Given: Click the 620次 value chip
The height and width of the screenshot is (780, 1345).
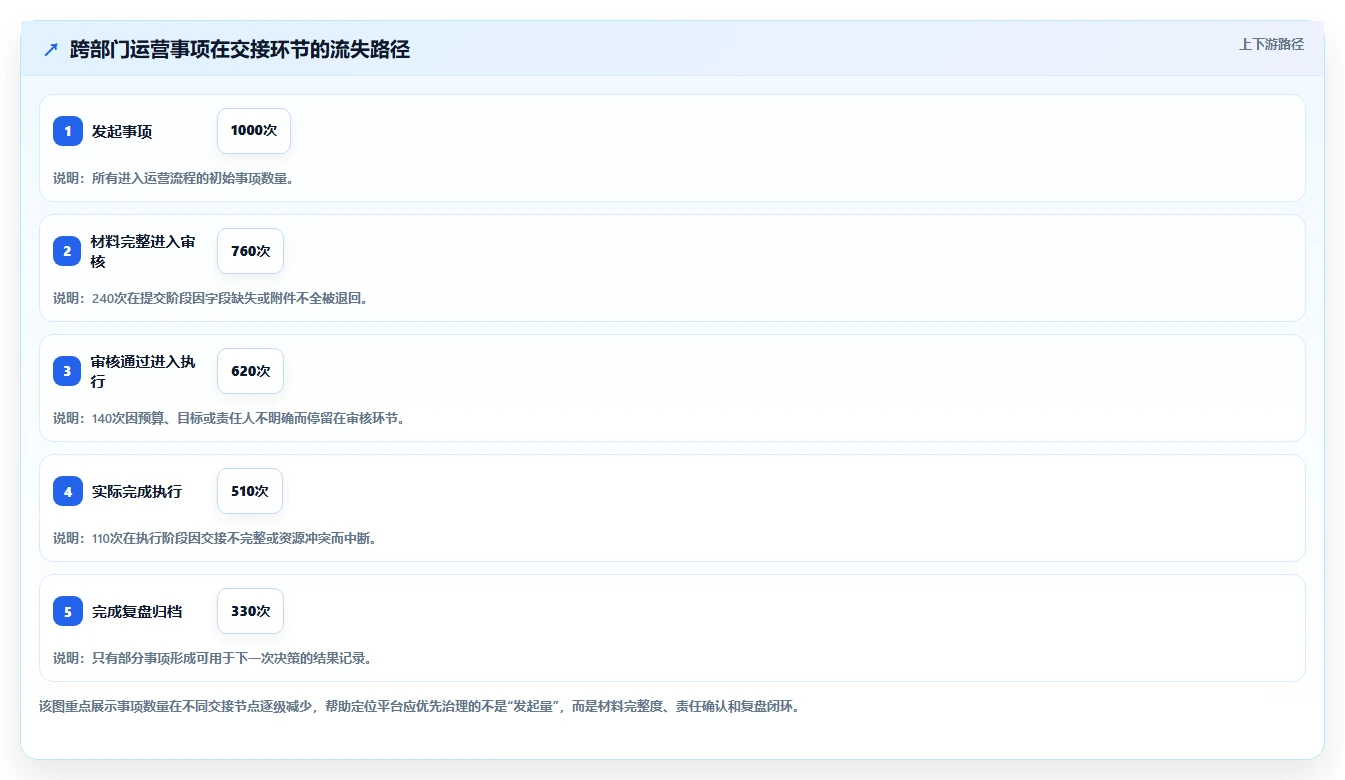Looking at the screenshot, I should coord(250,371).
